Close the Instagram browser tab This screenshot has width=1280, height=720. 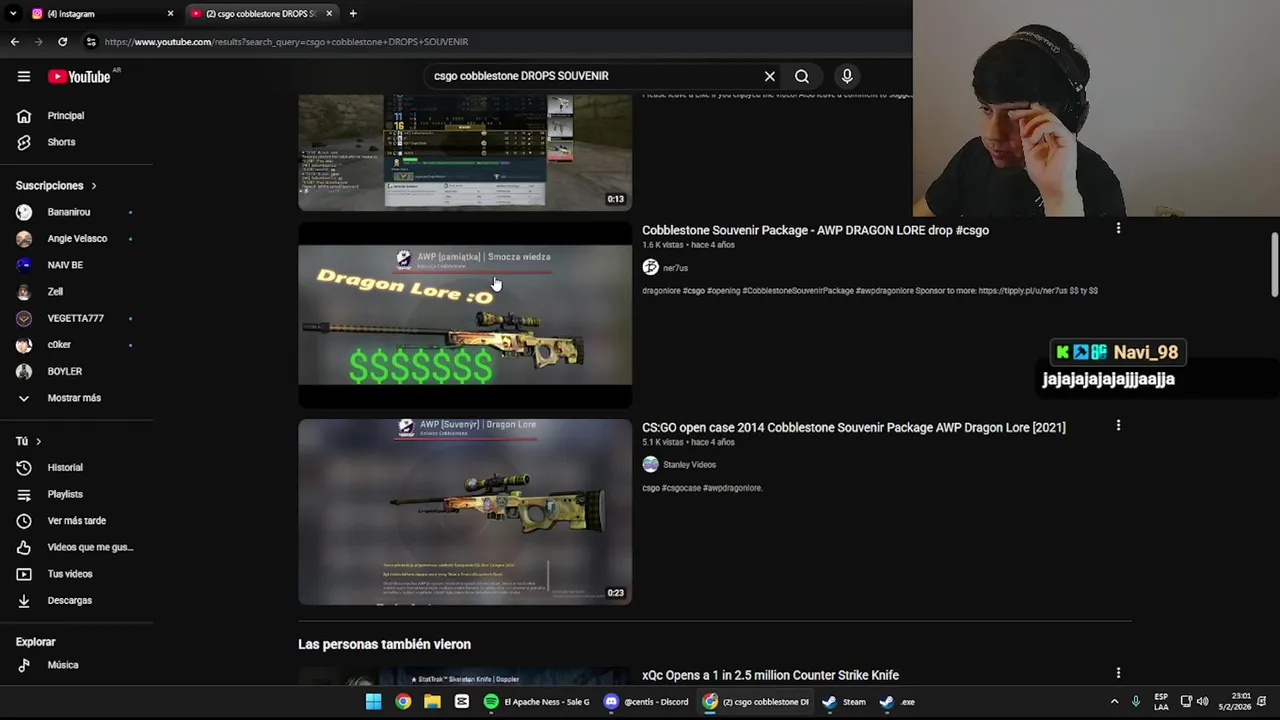pyautogui.click(x=170, y=14)
